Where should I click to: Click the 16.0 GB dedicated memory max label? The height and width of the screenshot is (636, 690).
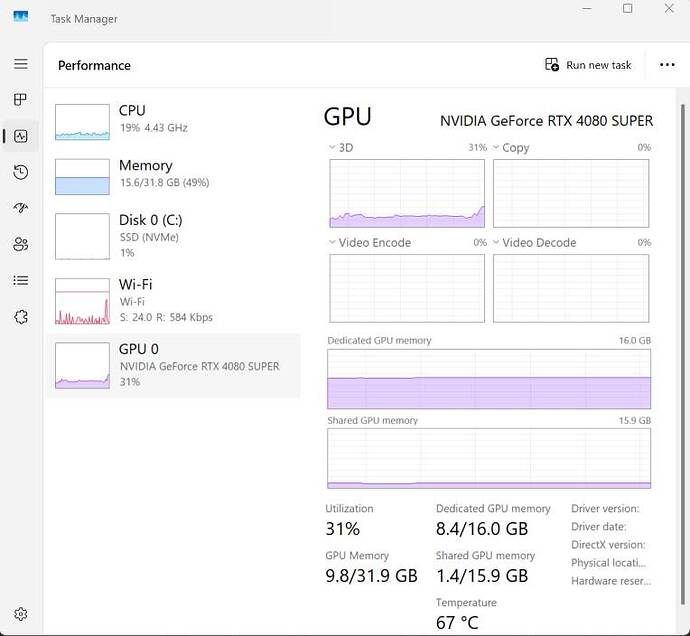[635, 340]
